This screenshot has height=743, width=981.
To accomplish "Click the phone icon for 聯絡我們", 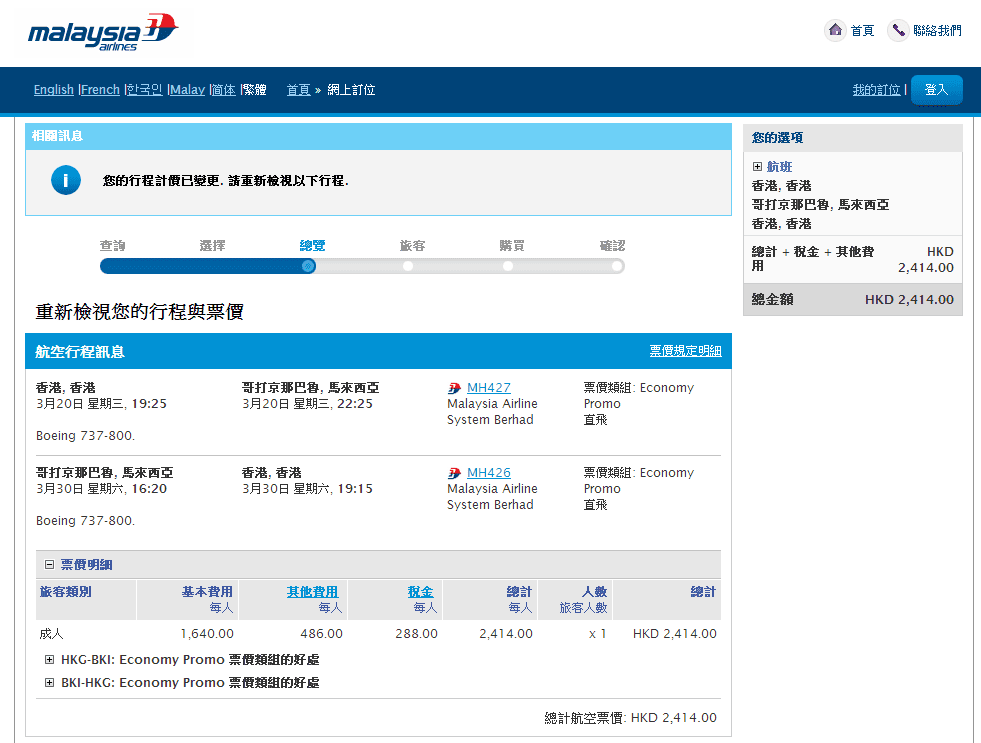I will point(898,31).
